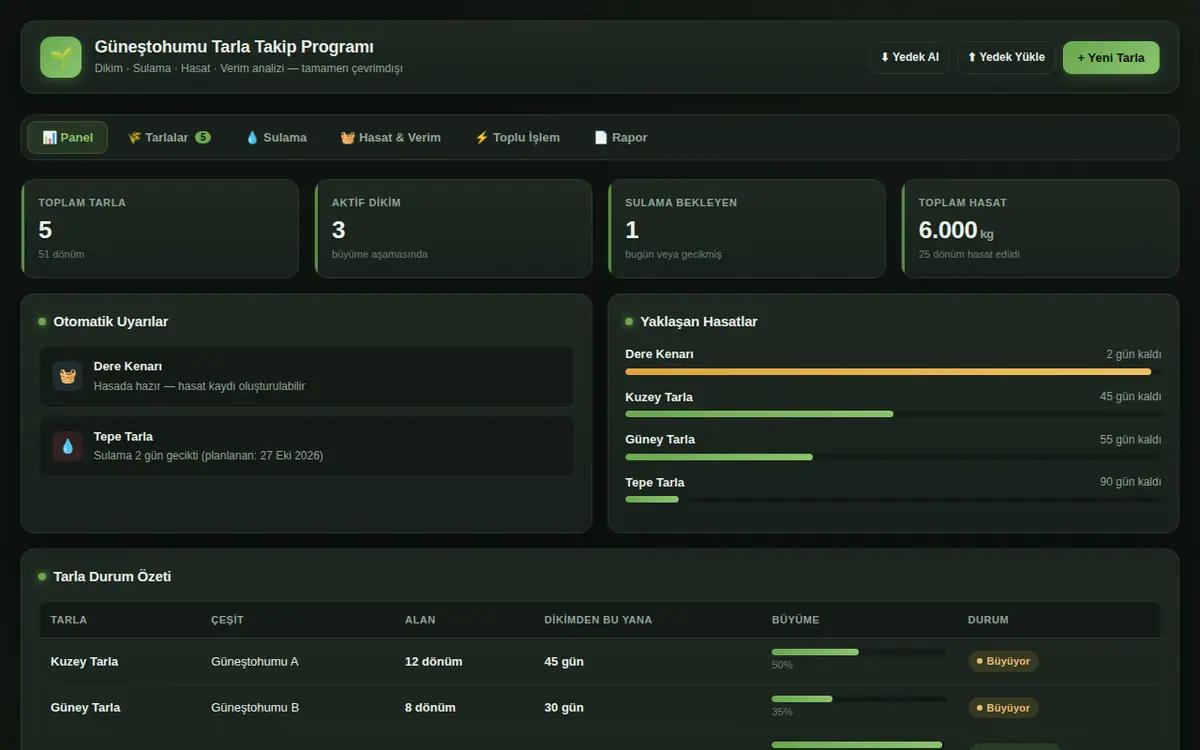Click the BÜYÜME column header
The image size is (1200, 750).
795,620
